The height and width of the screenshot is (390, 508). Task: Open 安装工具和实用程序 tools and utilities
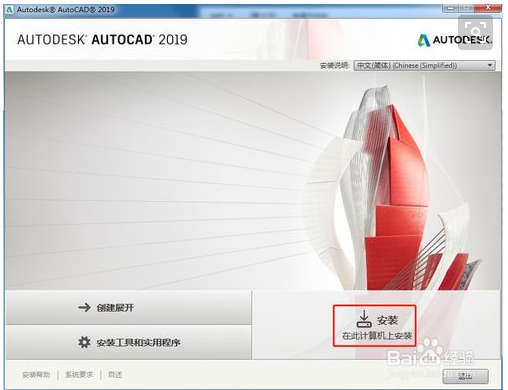tap(128, 342)
